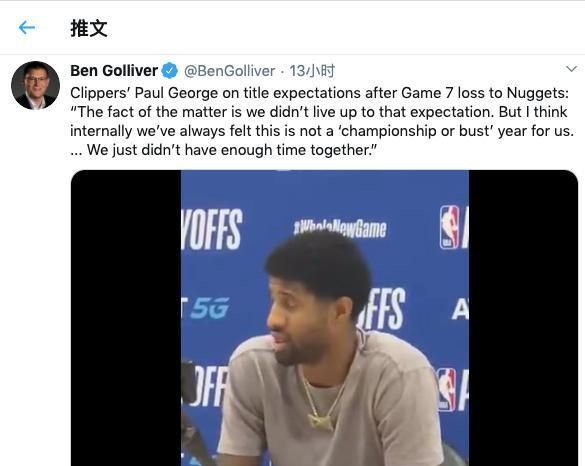Image resolution: width=585 pixels, height=466 pixels.
Task: Go back using the blue arrow
Action: click(27, 28)
